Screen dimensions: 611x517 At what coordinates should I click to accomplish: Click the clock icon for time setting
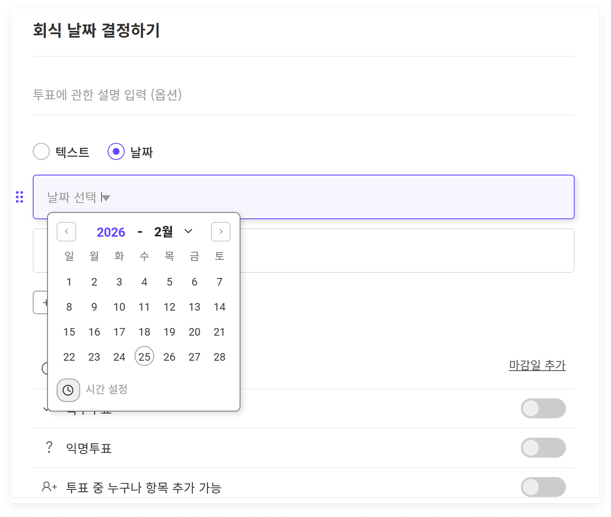pyautogui.click(x=68, y=390)
